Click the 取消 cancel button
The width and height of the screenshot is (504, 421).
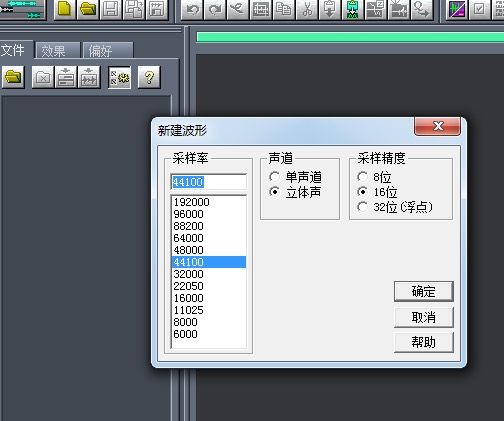tap(424, 317)
